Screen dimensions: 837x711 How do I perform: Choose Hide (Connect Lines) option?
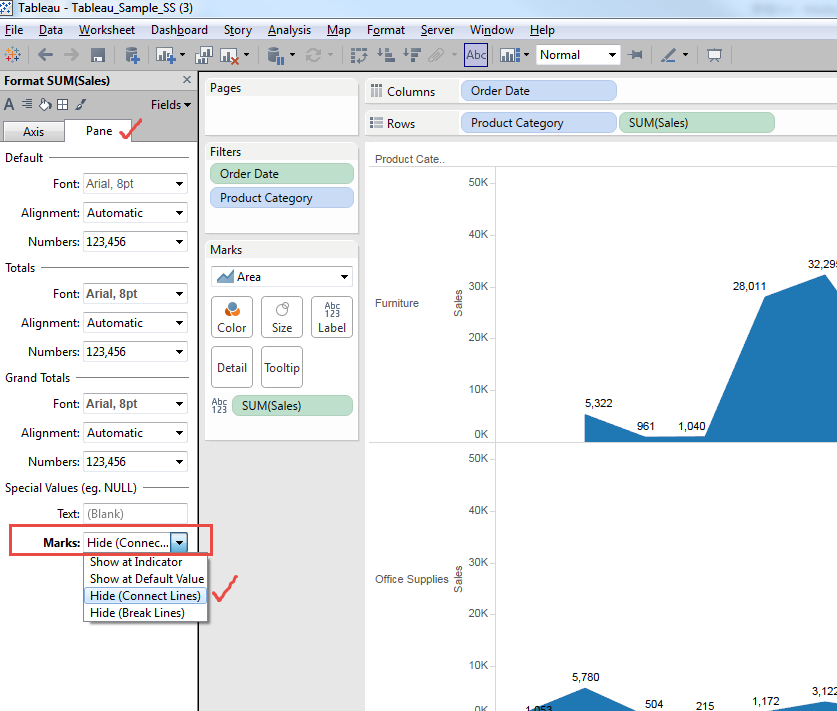pyautogui.click(x=145, y=596)
